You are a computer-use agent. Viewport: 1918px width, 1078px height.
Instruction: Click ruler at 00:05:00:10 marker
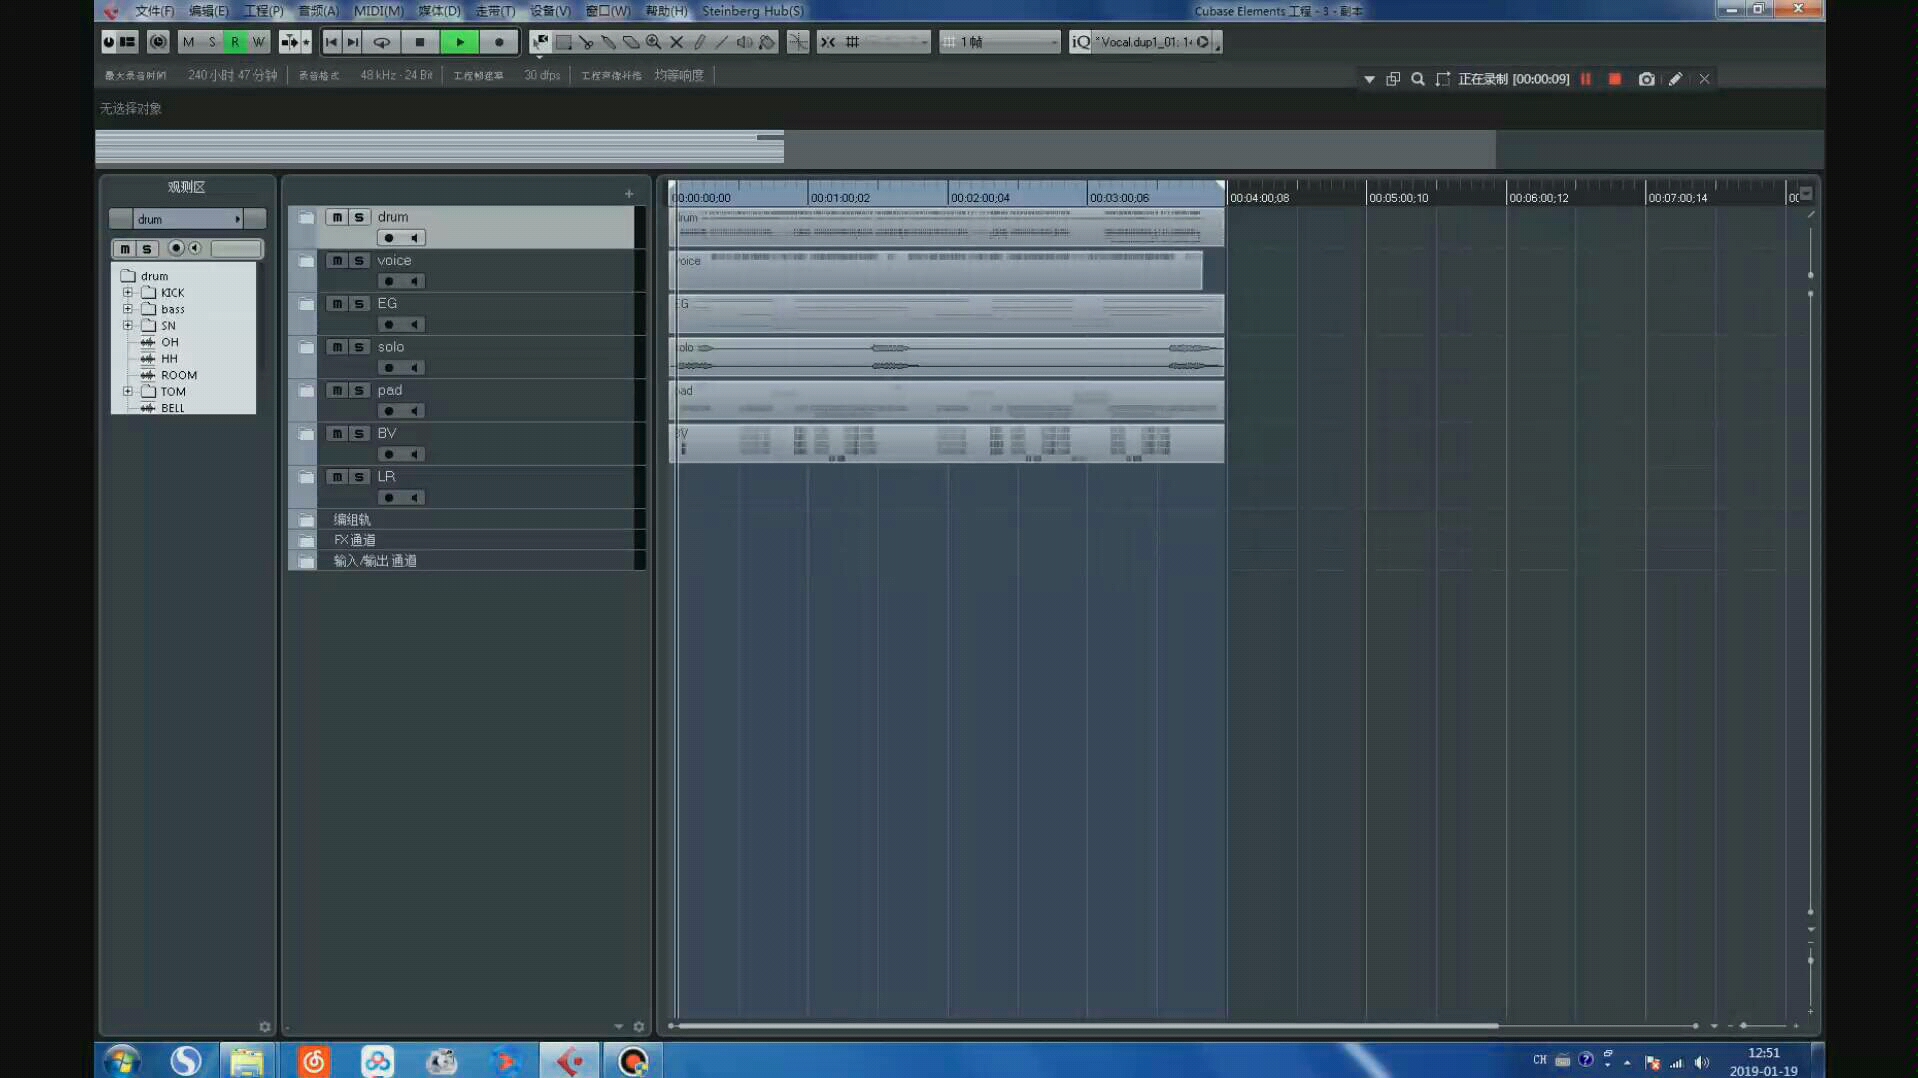coord(1398,198)
